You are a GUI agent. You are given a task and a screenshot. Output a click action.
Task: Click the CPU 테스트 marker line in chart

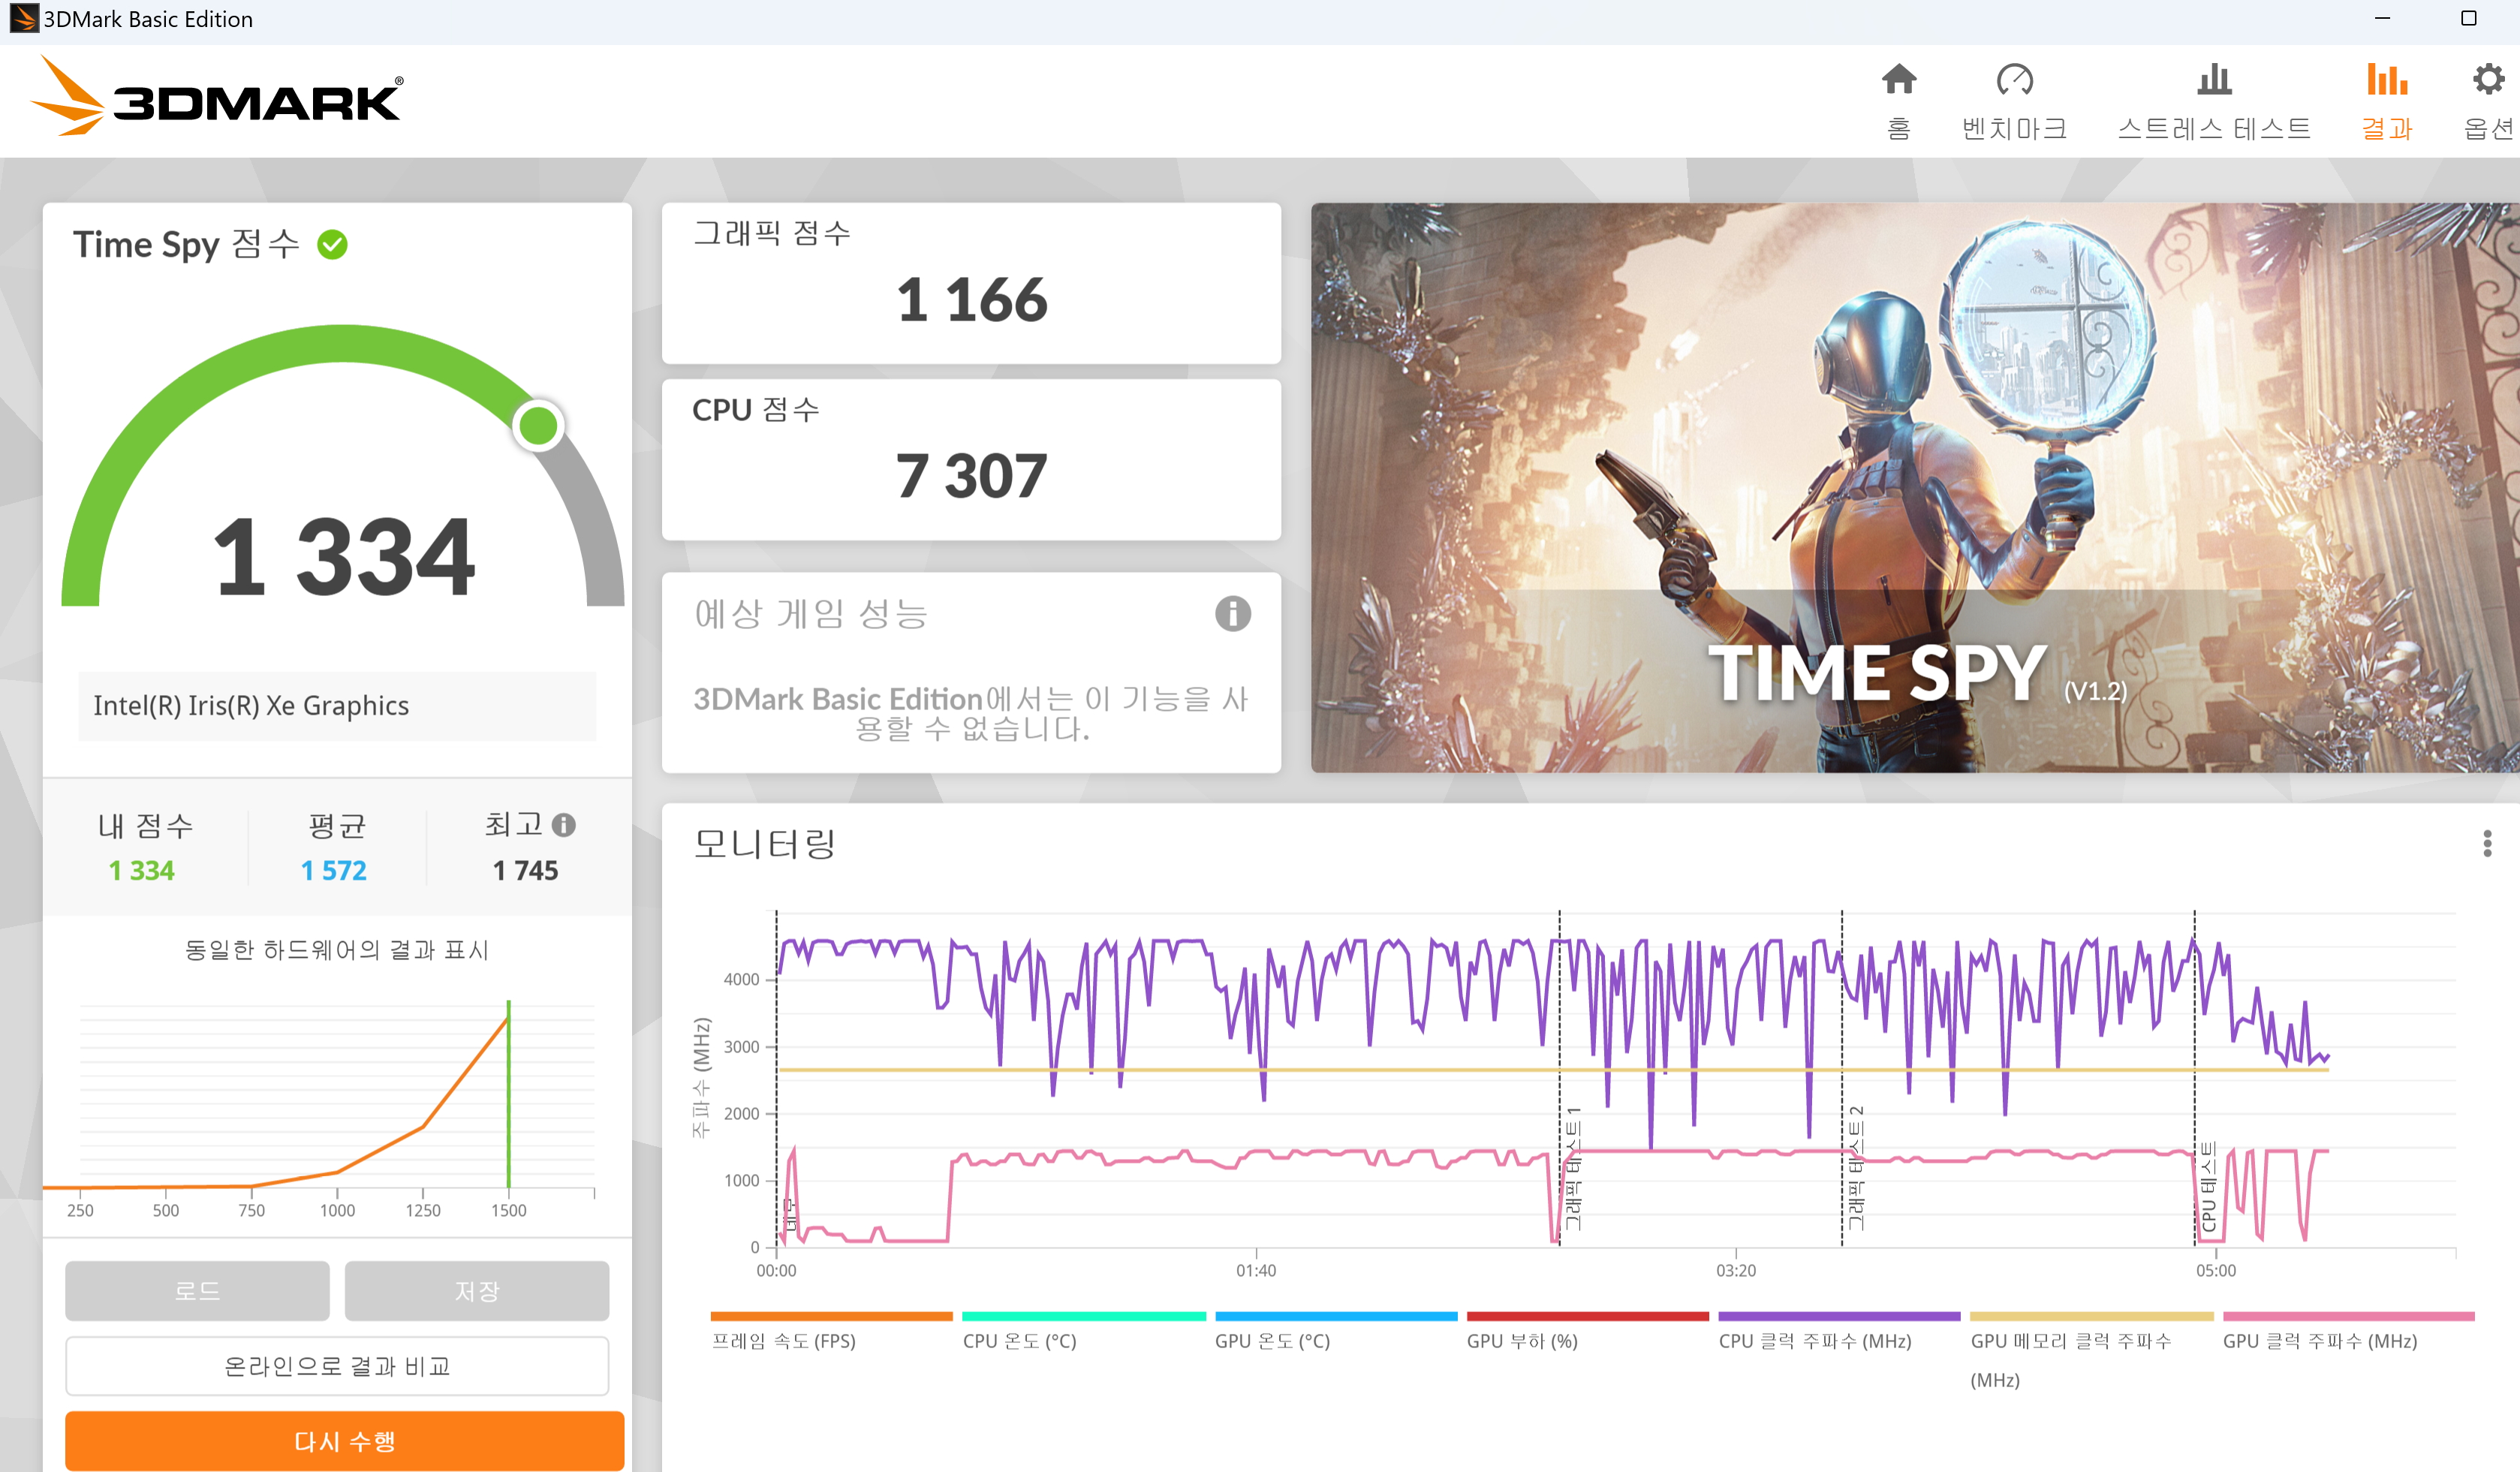click(2194, 1078)
